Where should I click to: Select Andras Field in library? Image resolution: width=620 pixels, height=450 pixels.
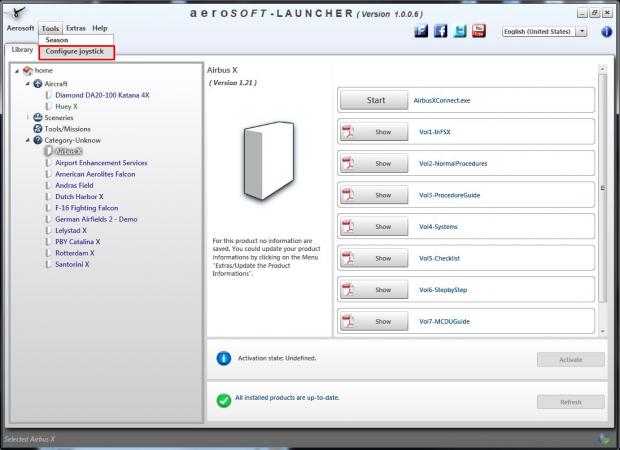pos(74,185)
